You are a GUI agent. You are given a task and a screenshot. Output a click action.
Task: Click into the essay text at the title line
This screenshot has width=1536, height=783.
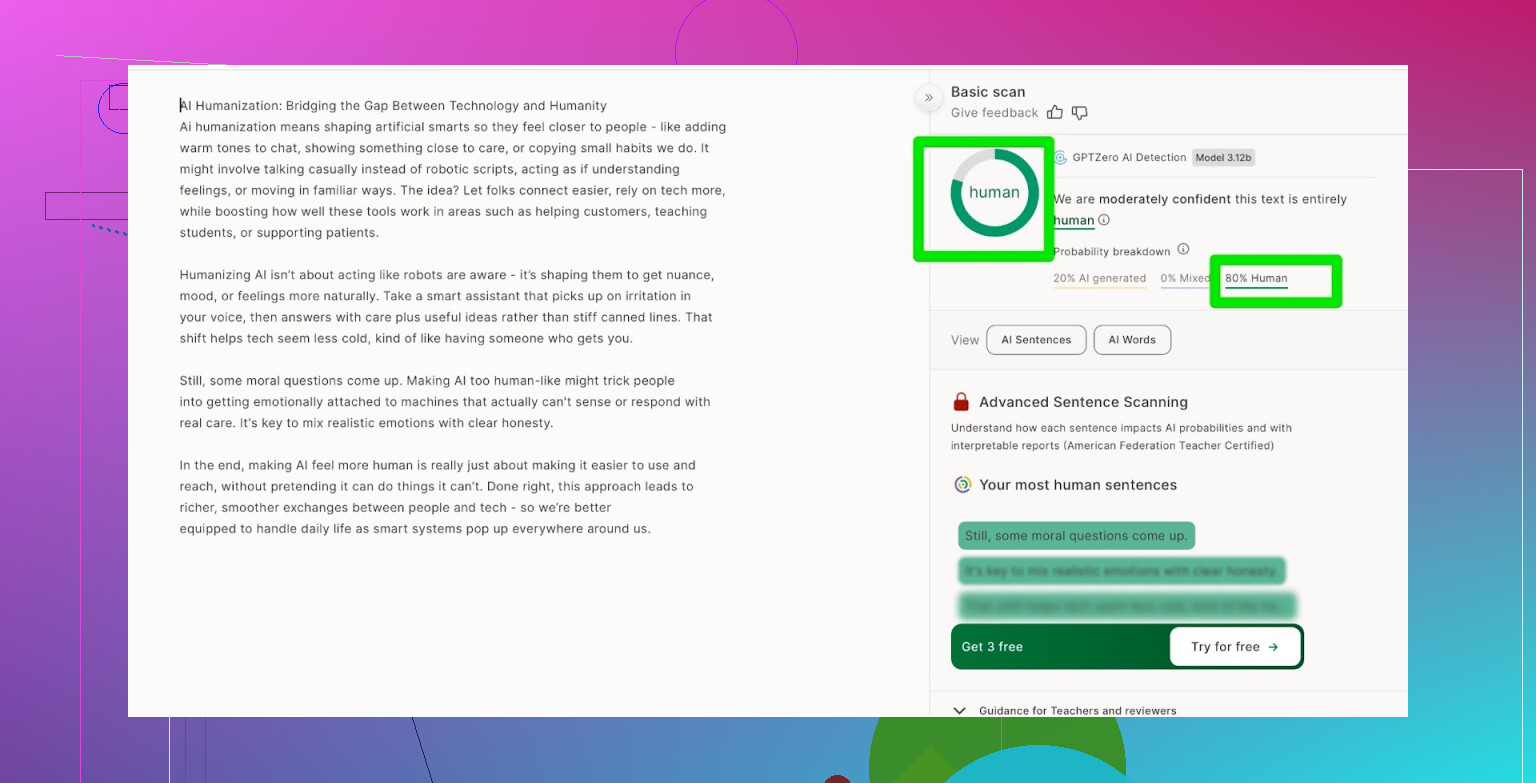[393, 106]
